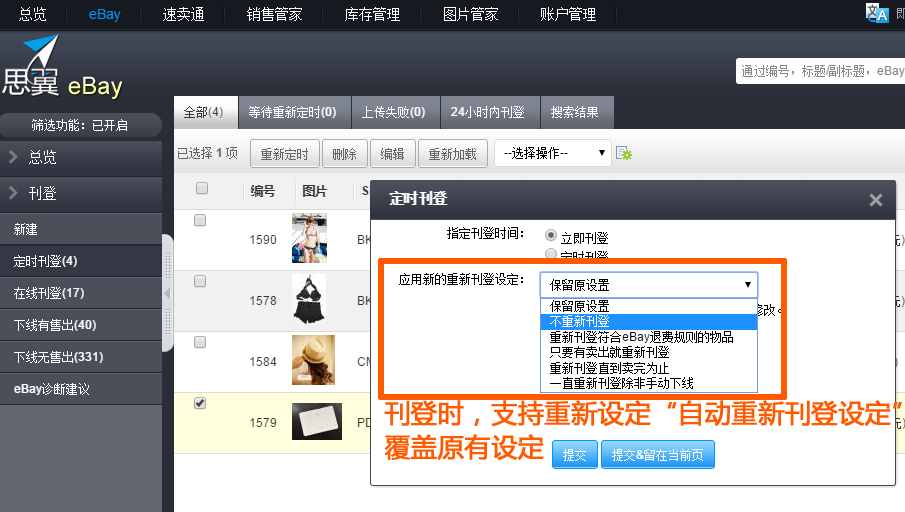Choose 不重新刊登 option in list
Viewport: 905px width, 512px height.
point(649,322)
